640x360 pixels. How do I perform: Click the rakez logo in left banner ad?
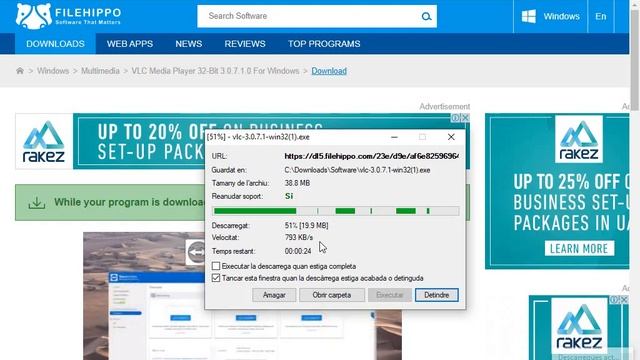[x=44, y=141]
